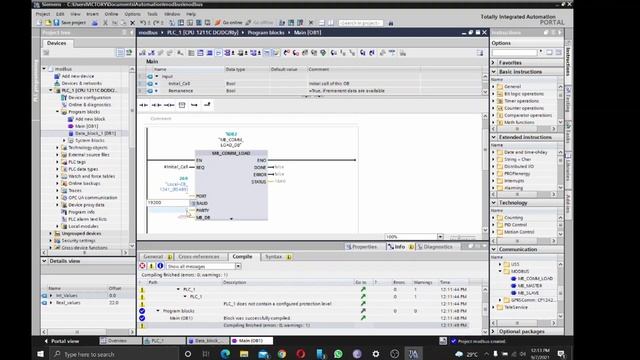Expand the Technology objects folder
Screen dimensions: 640x360
click(x=58, y=147)
